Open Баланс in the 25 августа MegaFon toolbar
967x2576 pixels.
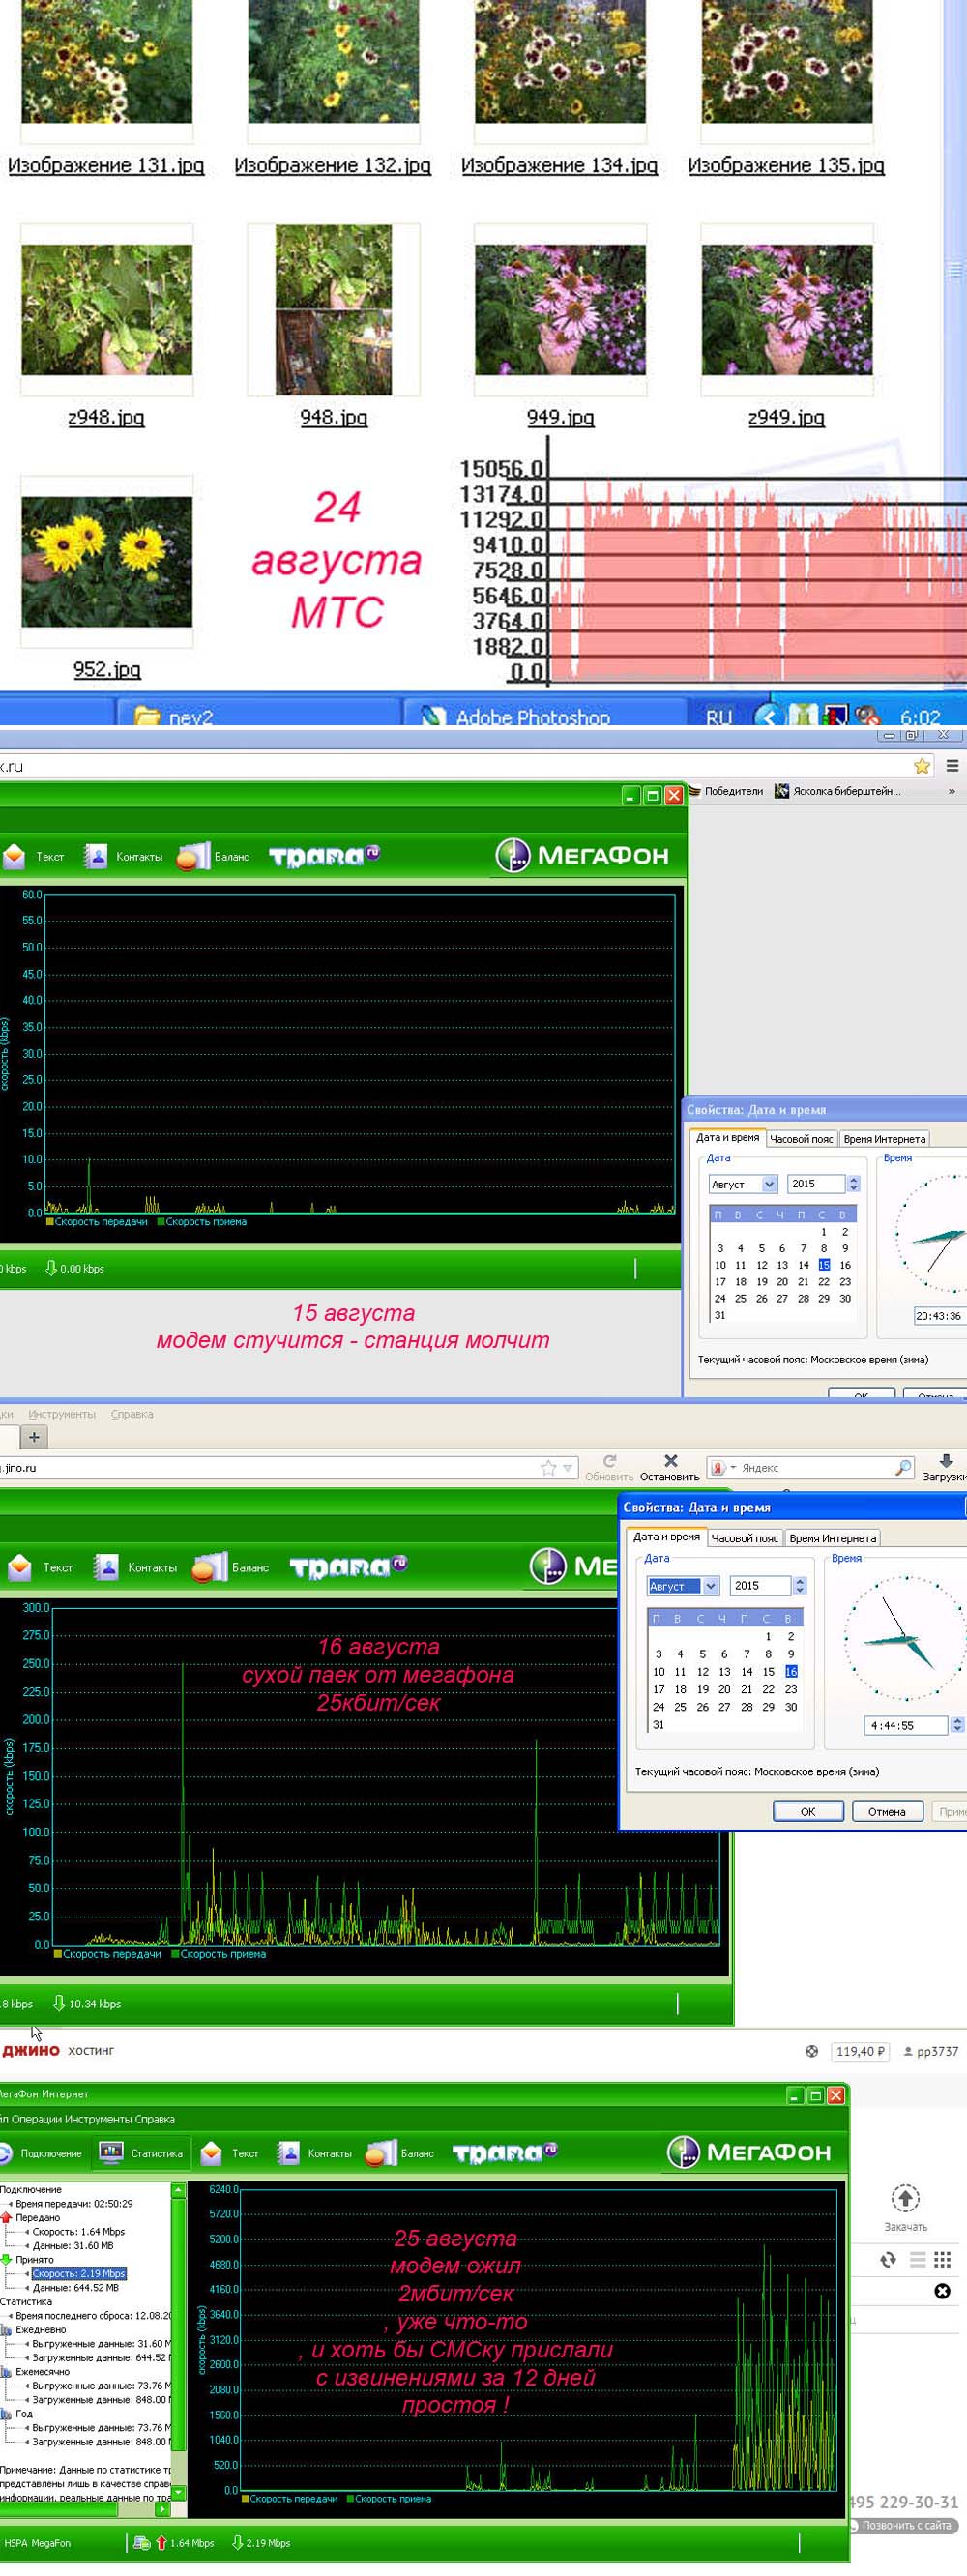coord(400,2153)
